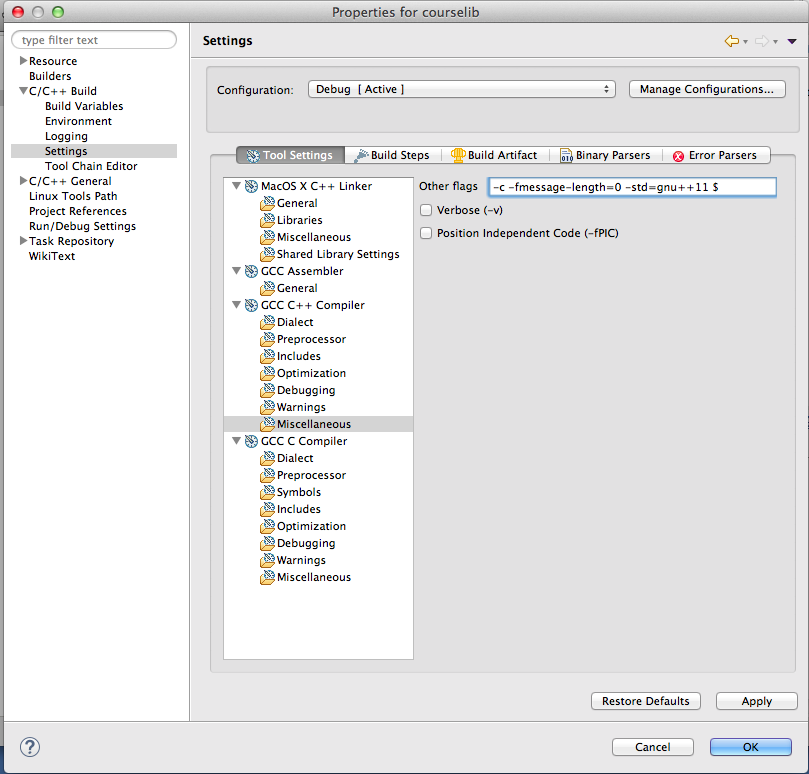Enable the Verbose (-v) checkbox
The image size is (809, 774).
425,210
